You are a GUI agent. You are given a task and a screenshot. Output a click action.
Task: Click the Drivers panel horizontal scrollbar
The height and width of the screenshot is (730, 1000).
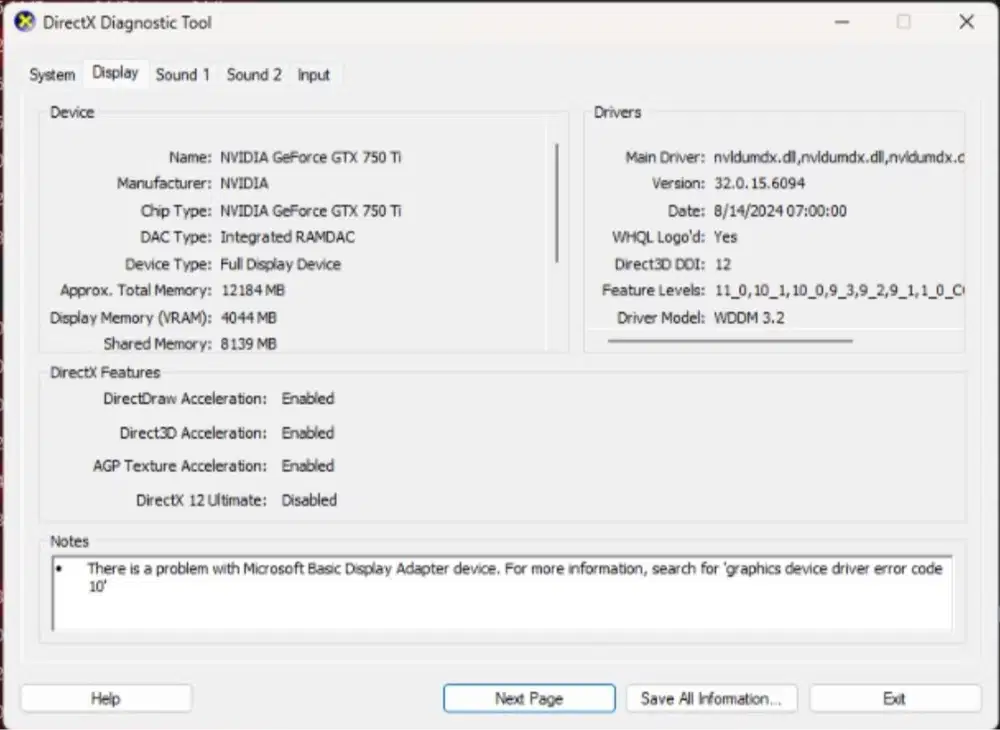coord(730,341)
